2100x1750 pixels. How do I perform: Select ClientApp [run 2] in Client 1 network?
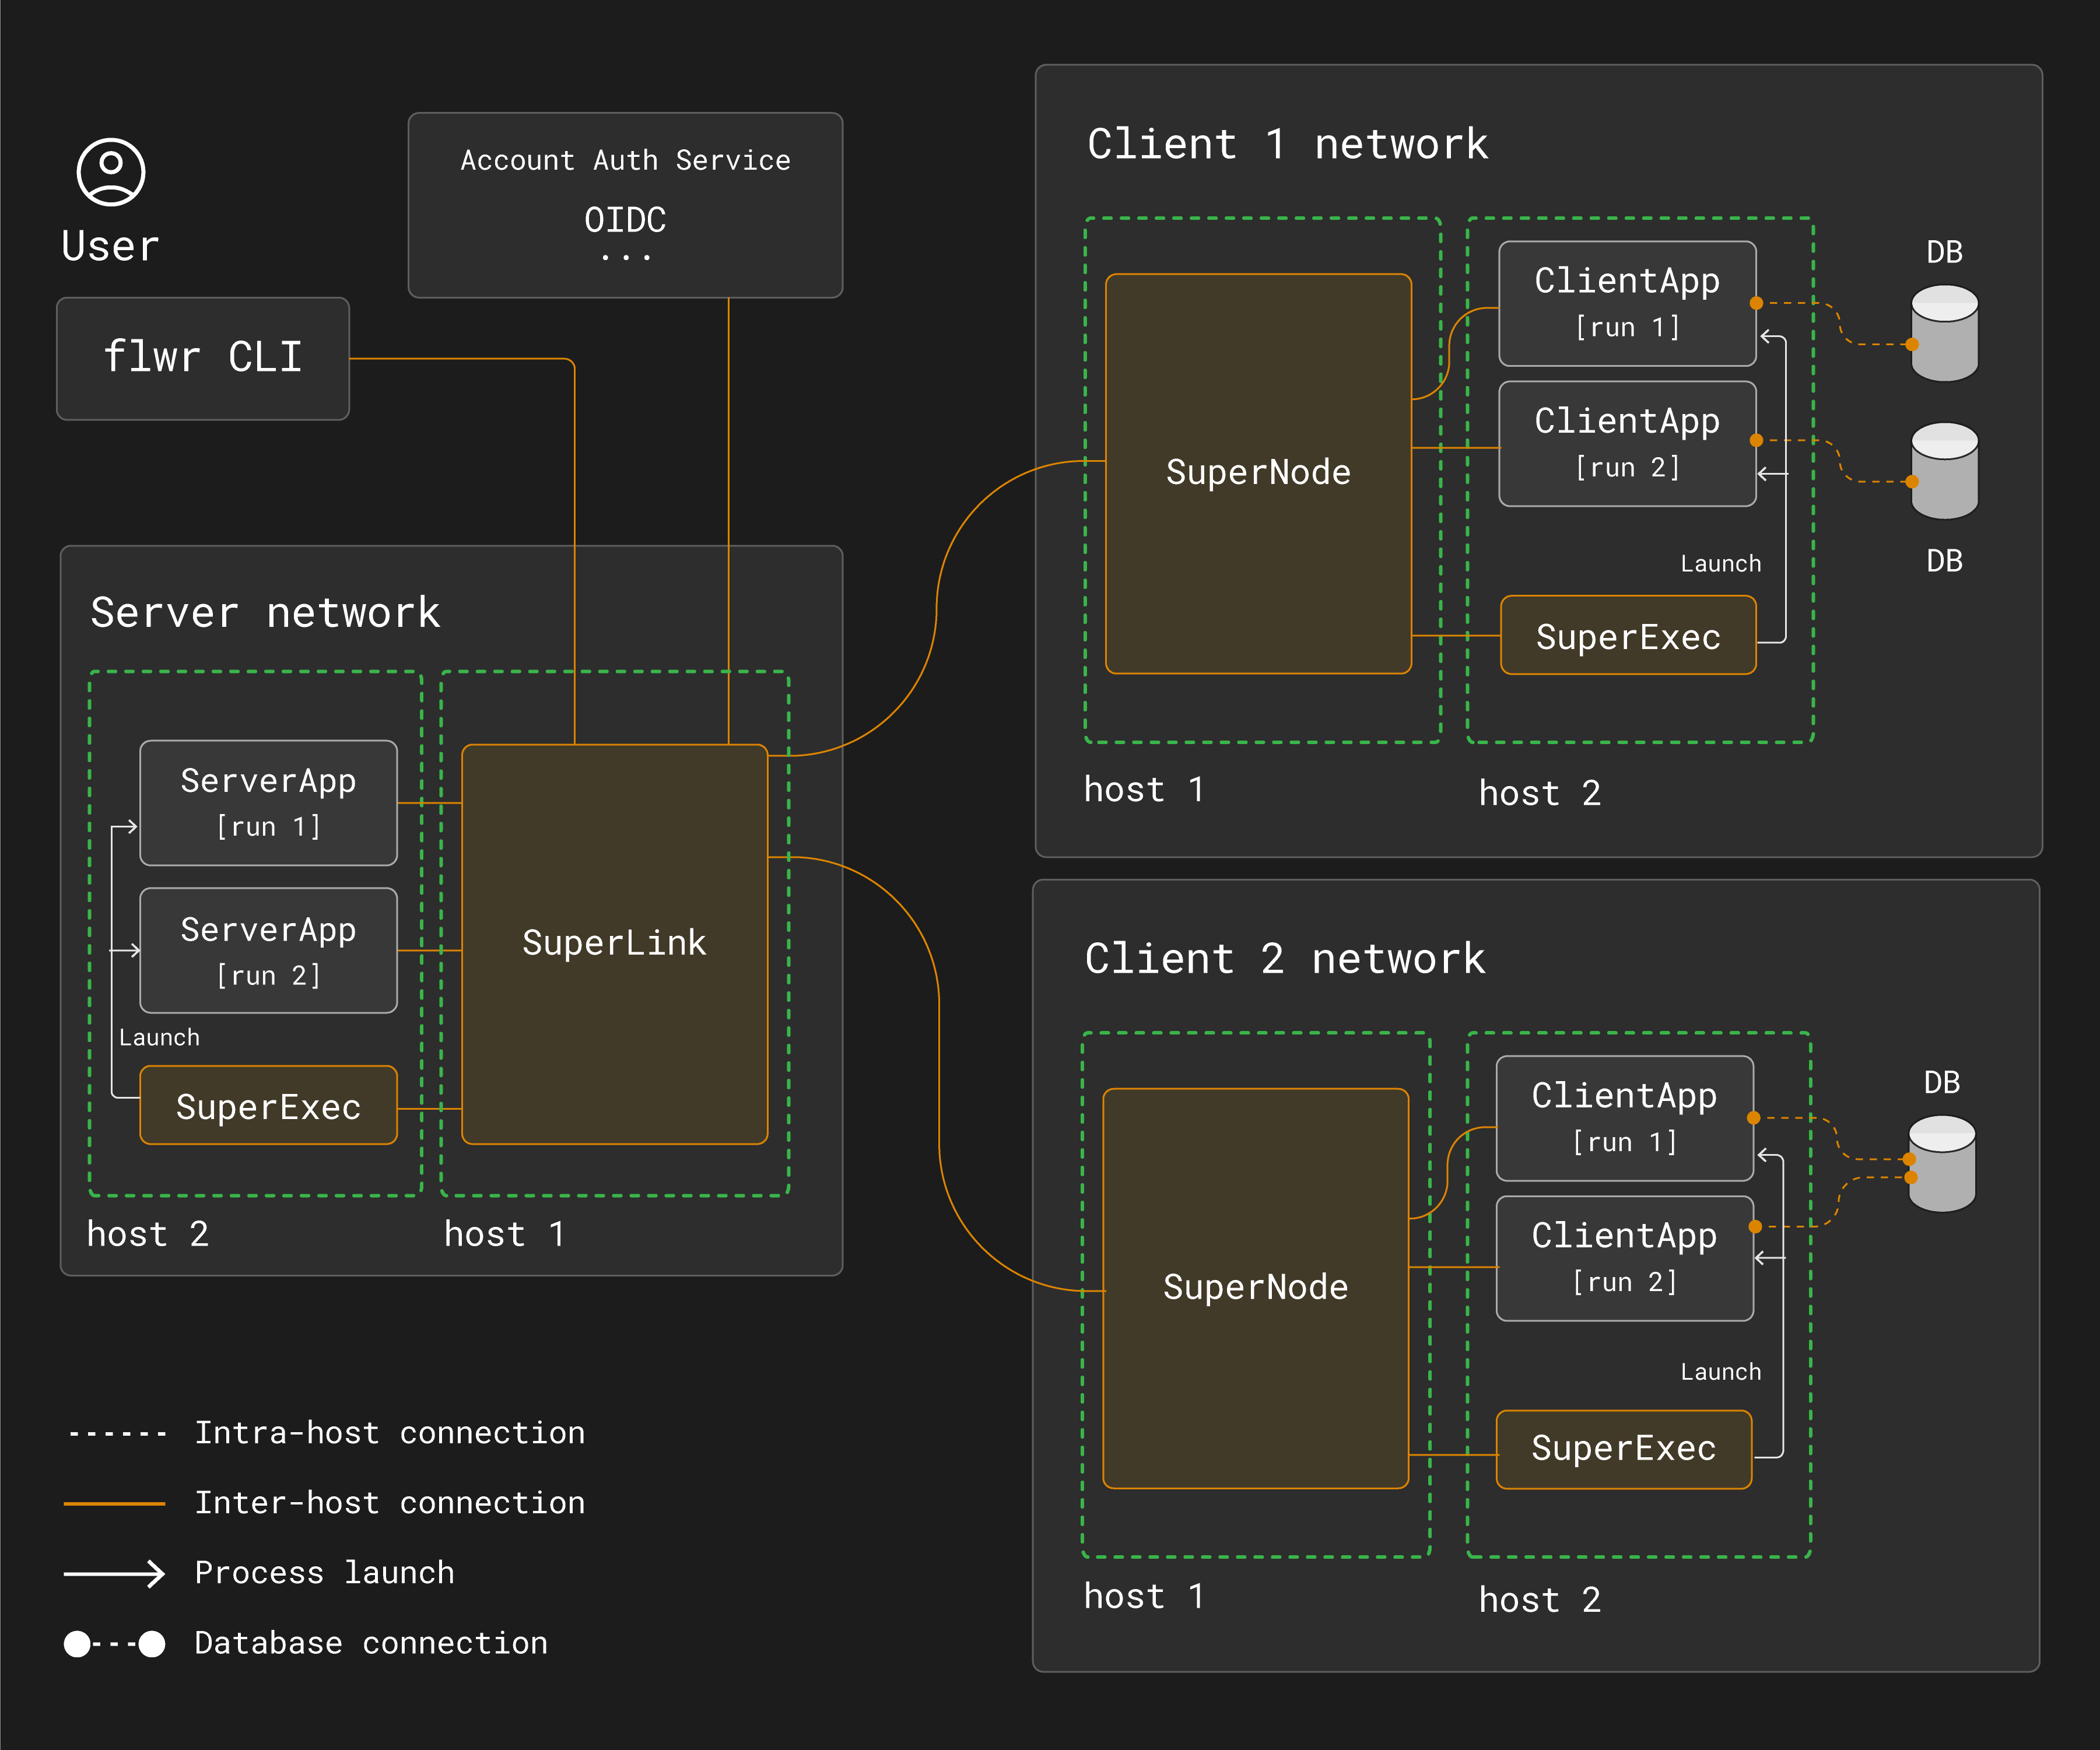coord(1627,443)
